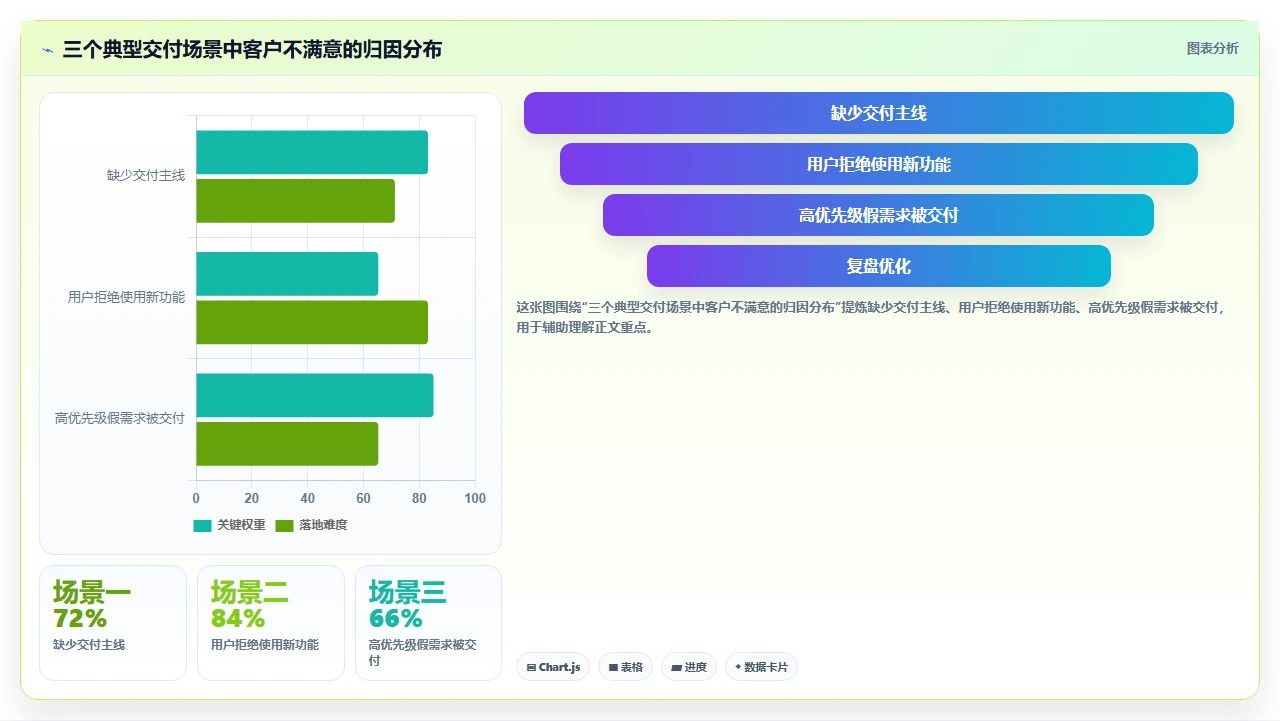Click 落地难度 bar for 缺少交付主线
1280x721 pixels.
pyautogui.click(x=295, y=201)
